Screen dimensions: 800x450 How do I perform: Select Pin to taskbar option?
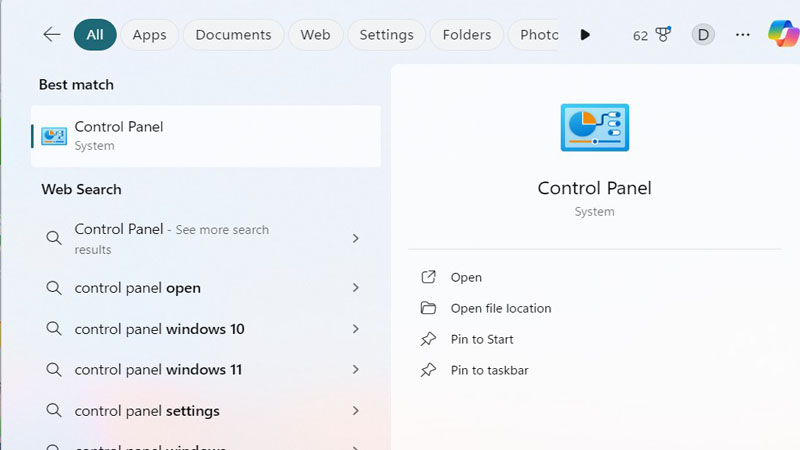(488, 370)
